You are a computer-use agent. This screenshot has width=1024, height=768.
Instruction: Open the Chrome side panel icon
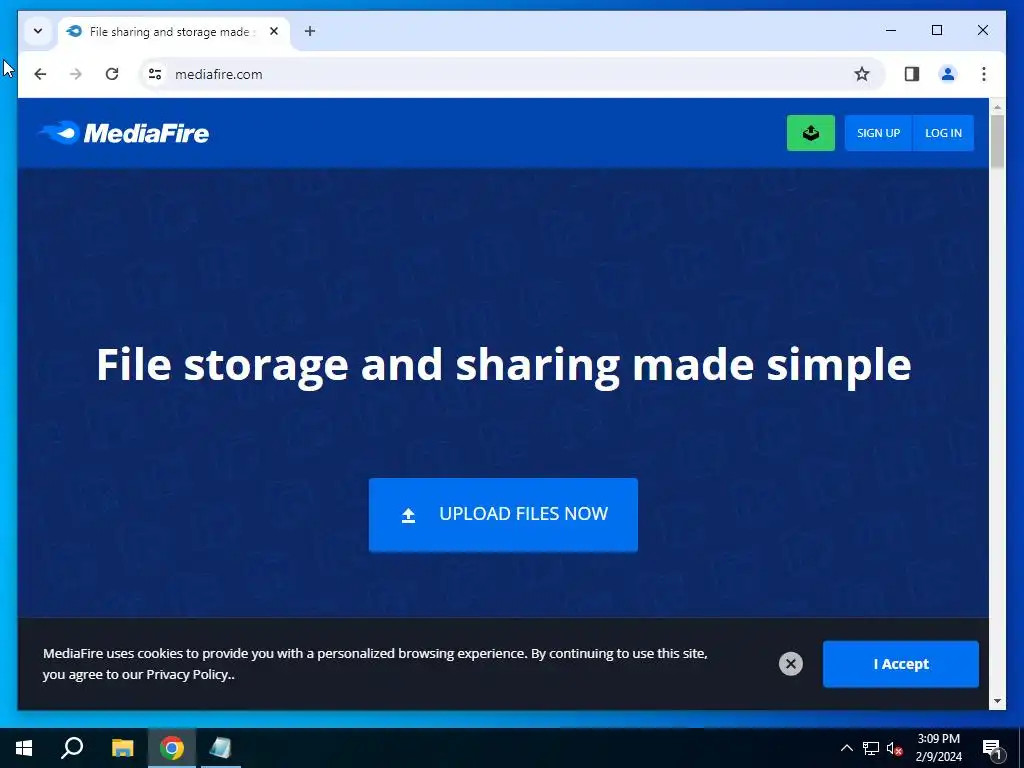[x=912, y=74]
